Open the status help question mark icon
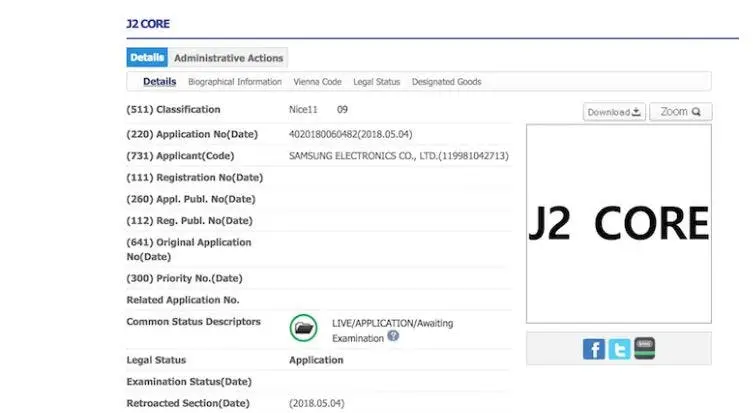The image size is (753, 413). (x=393, y=336)
